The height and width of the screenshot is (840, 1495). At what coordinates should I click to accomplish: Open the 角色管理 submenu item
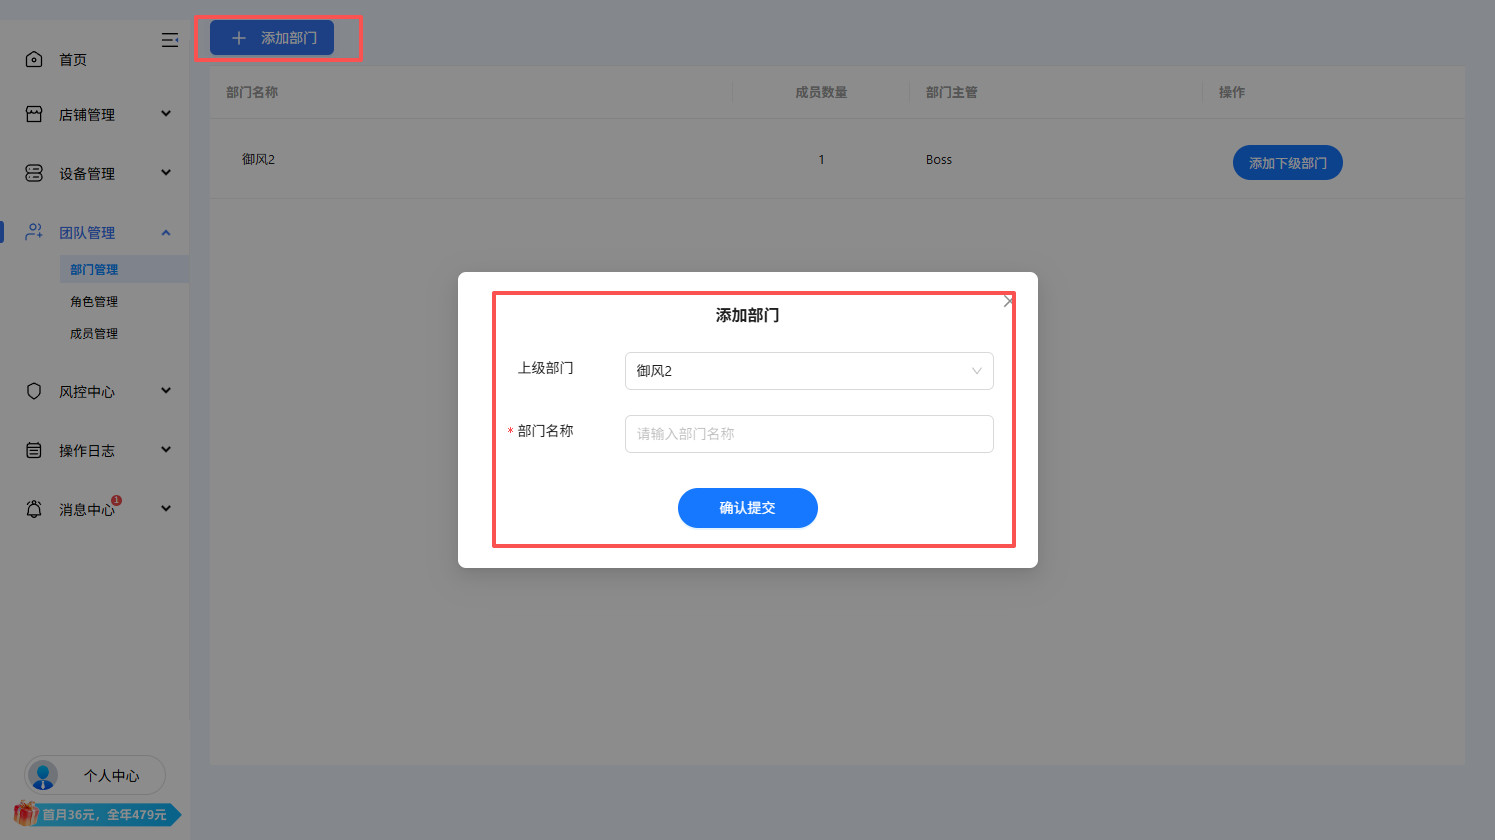coord(93,301)
